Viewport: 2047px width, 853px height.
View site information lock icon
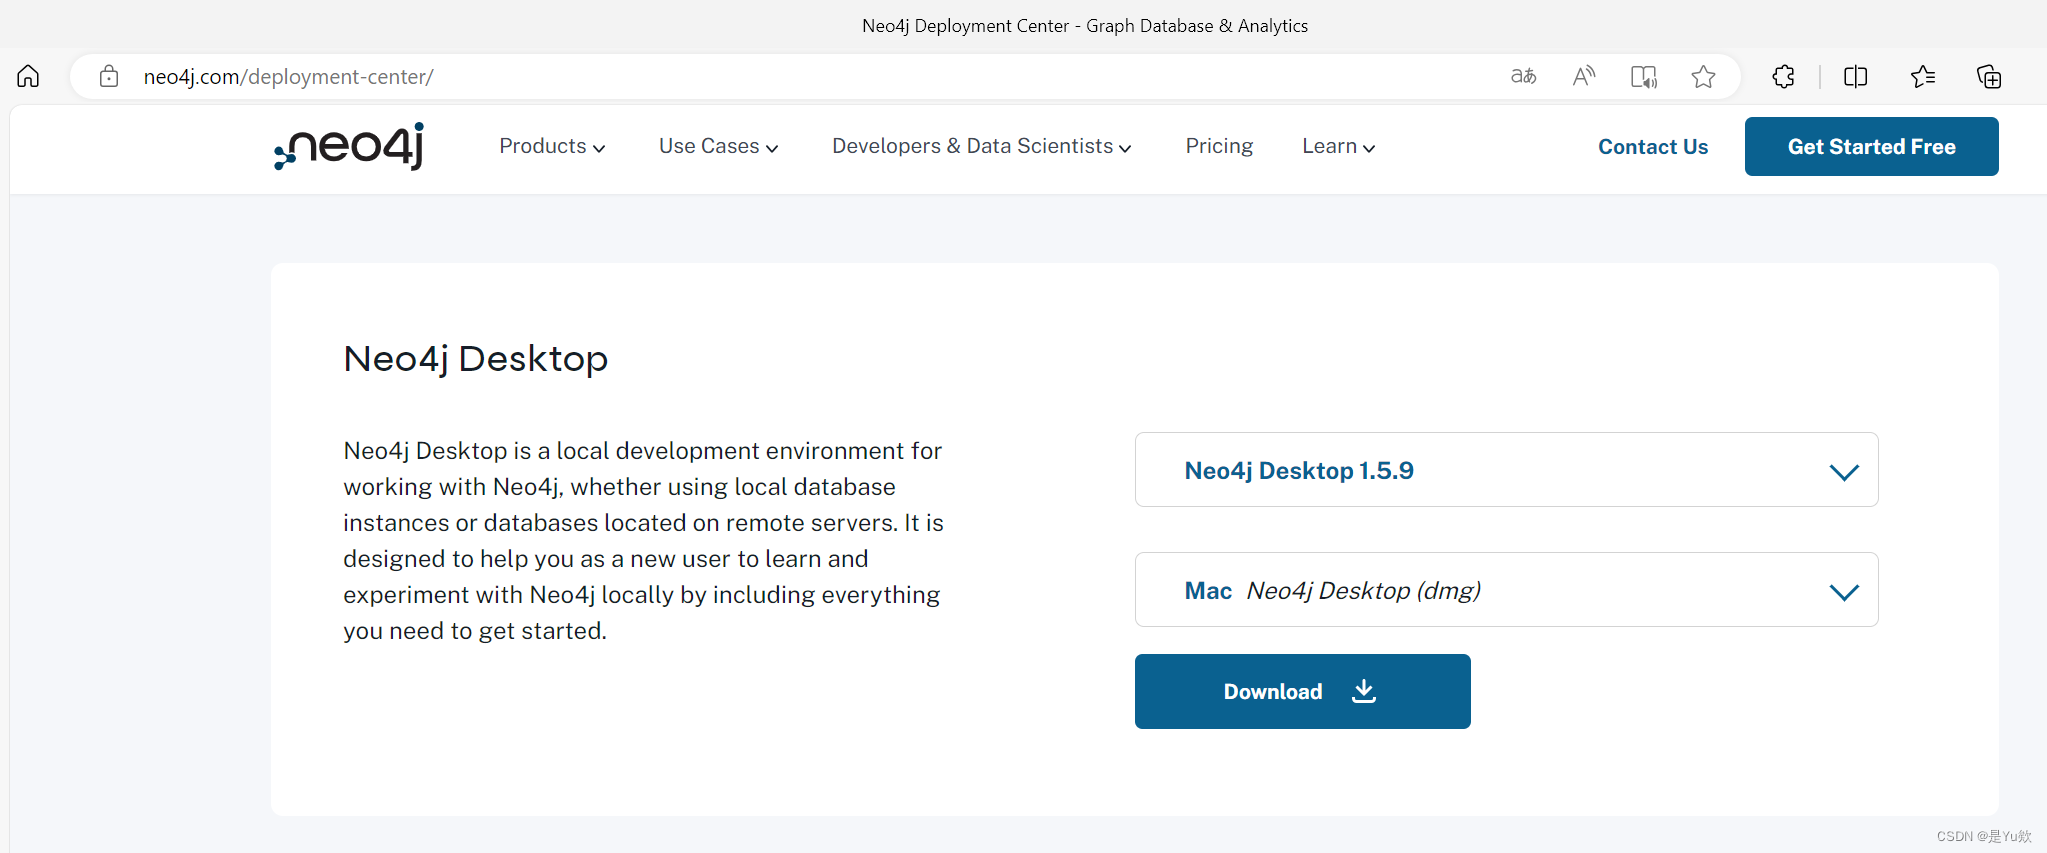(109, 76)
